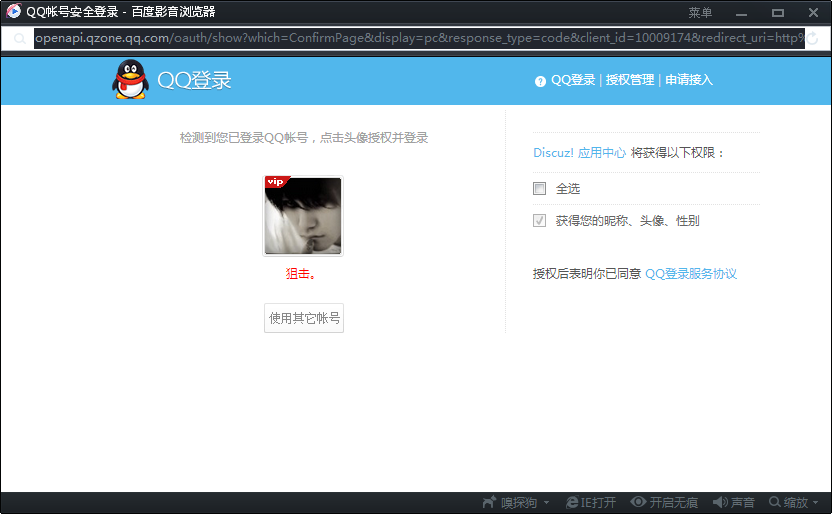832x514 pixels.
Task: Close the browser window
Action: [813, 12]
